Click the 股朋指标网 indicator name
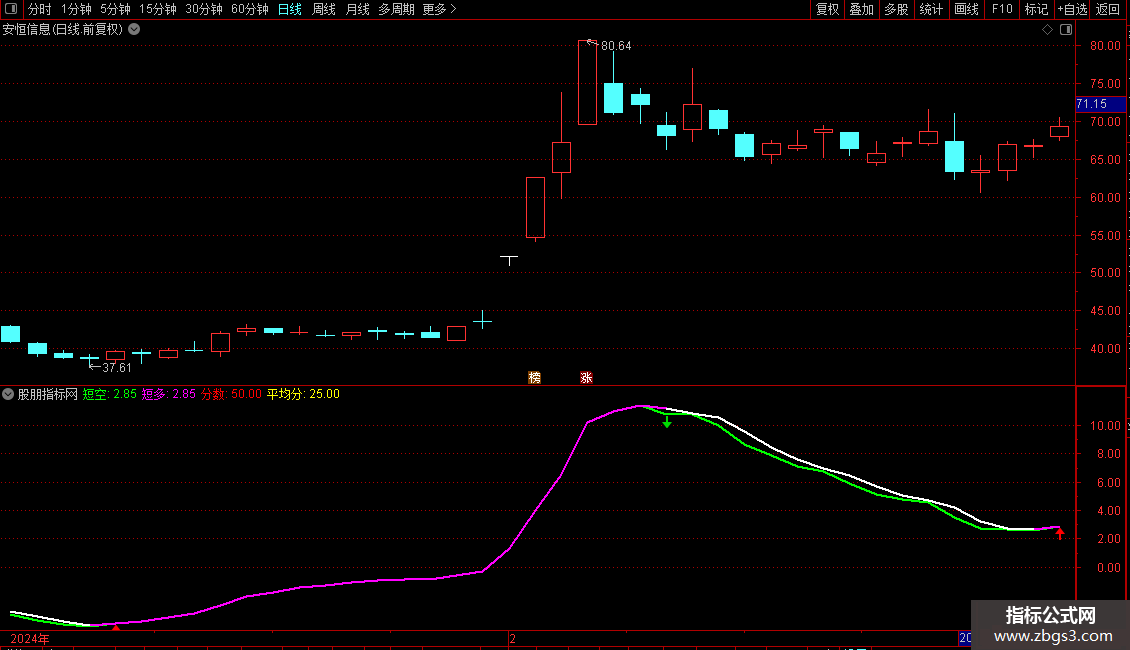Viewport: 1130px width, 650px height. 48,394
